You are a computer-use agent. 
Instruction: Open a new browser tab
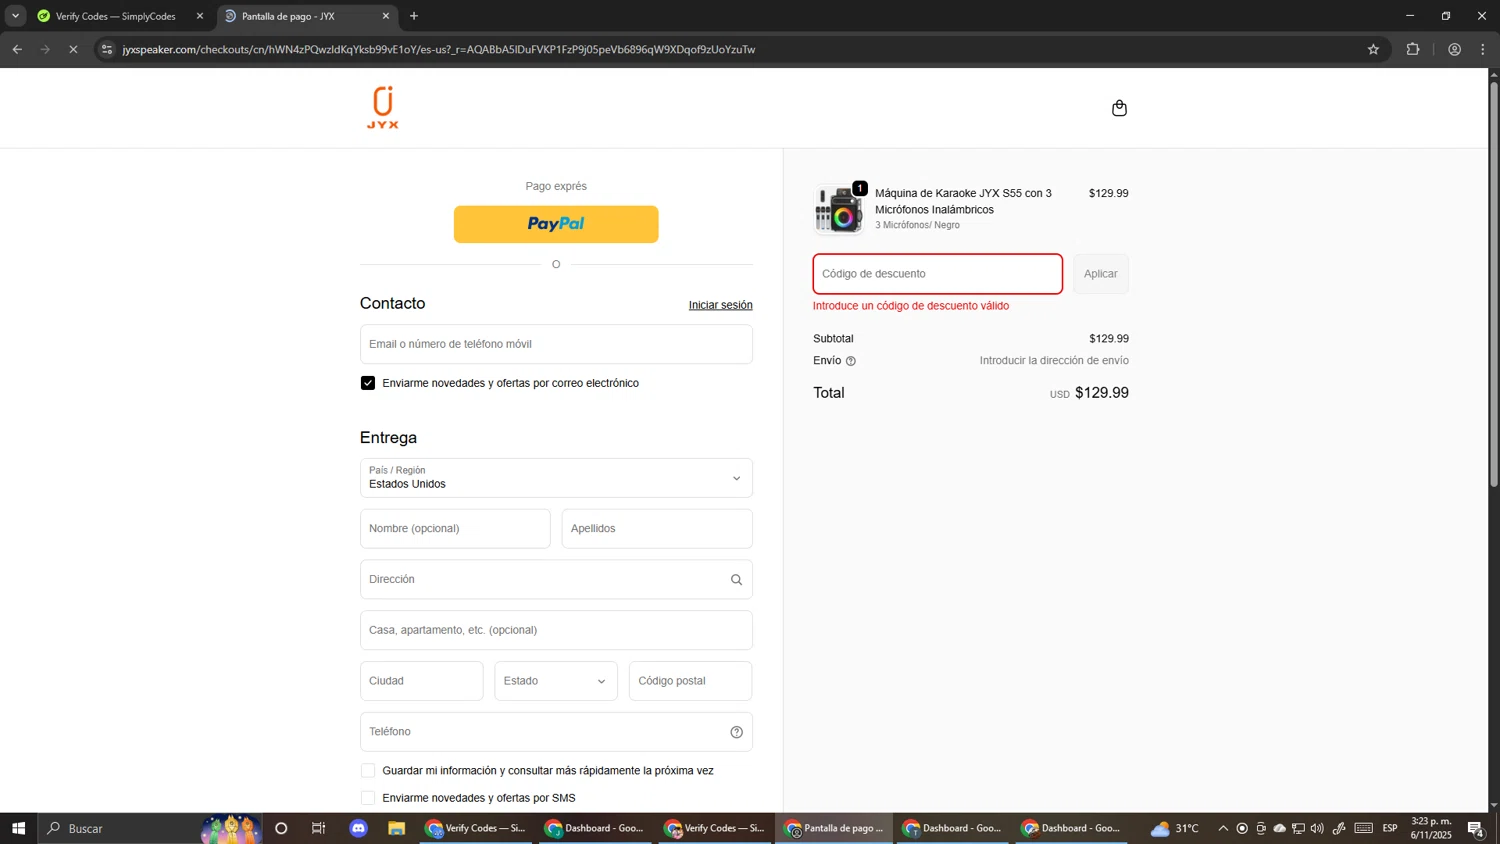coord(414,16)
